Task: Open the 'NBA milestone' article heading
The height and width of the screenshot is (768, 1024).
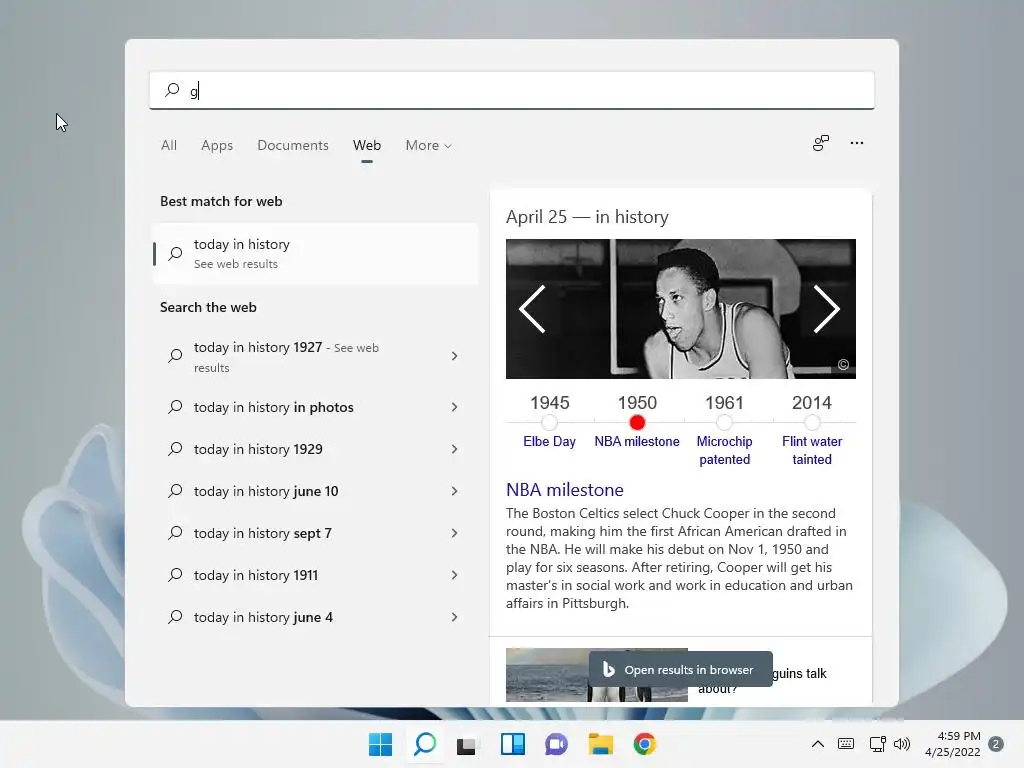Action: click(x=565, y=490)
